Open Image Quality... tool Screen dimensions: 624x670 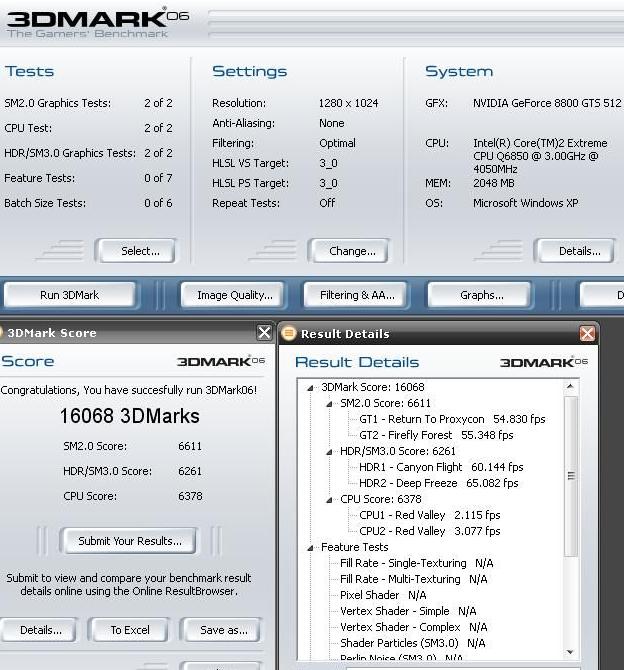coord(233,295)
